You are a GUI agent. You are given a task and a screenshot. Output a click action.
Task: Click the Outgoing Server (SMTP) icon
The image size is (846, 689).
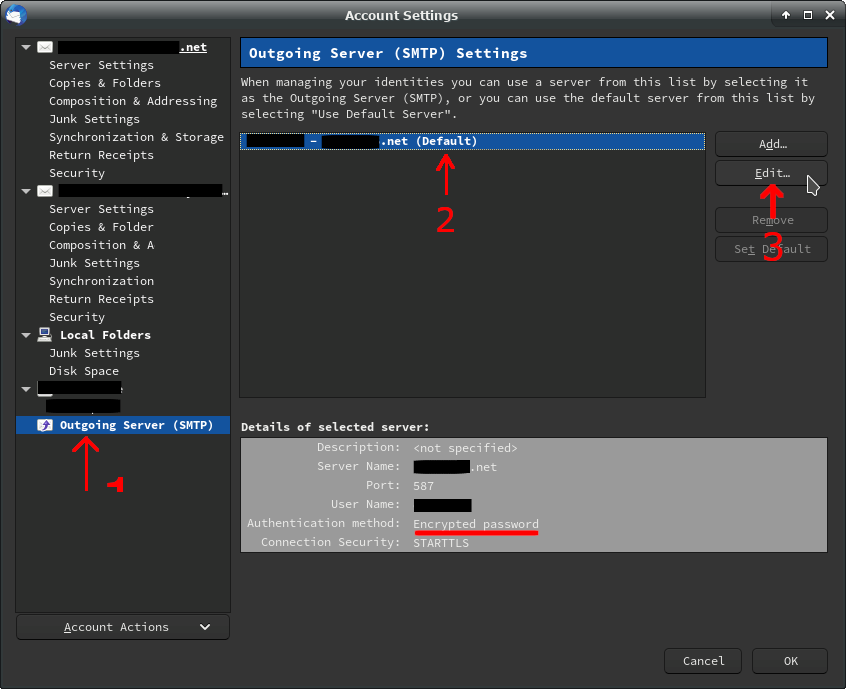(45, 425)
